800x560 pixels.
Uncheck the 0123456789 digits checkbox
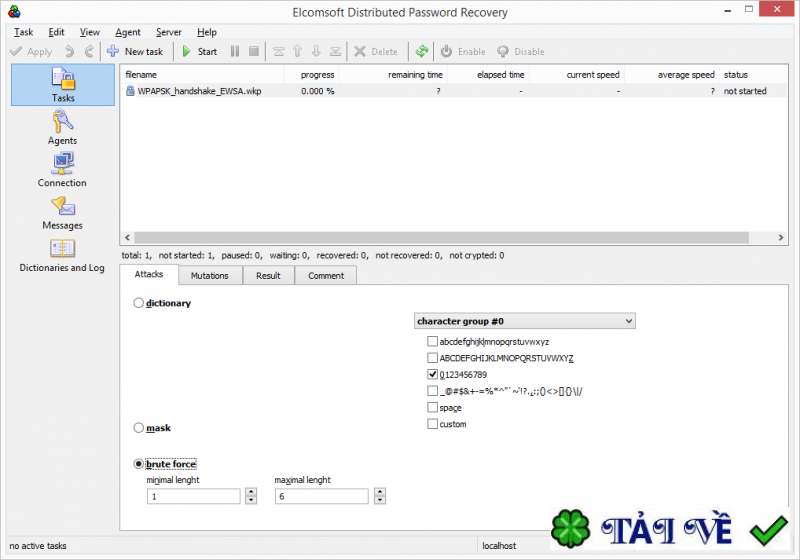[x=432, y=375]
